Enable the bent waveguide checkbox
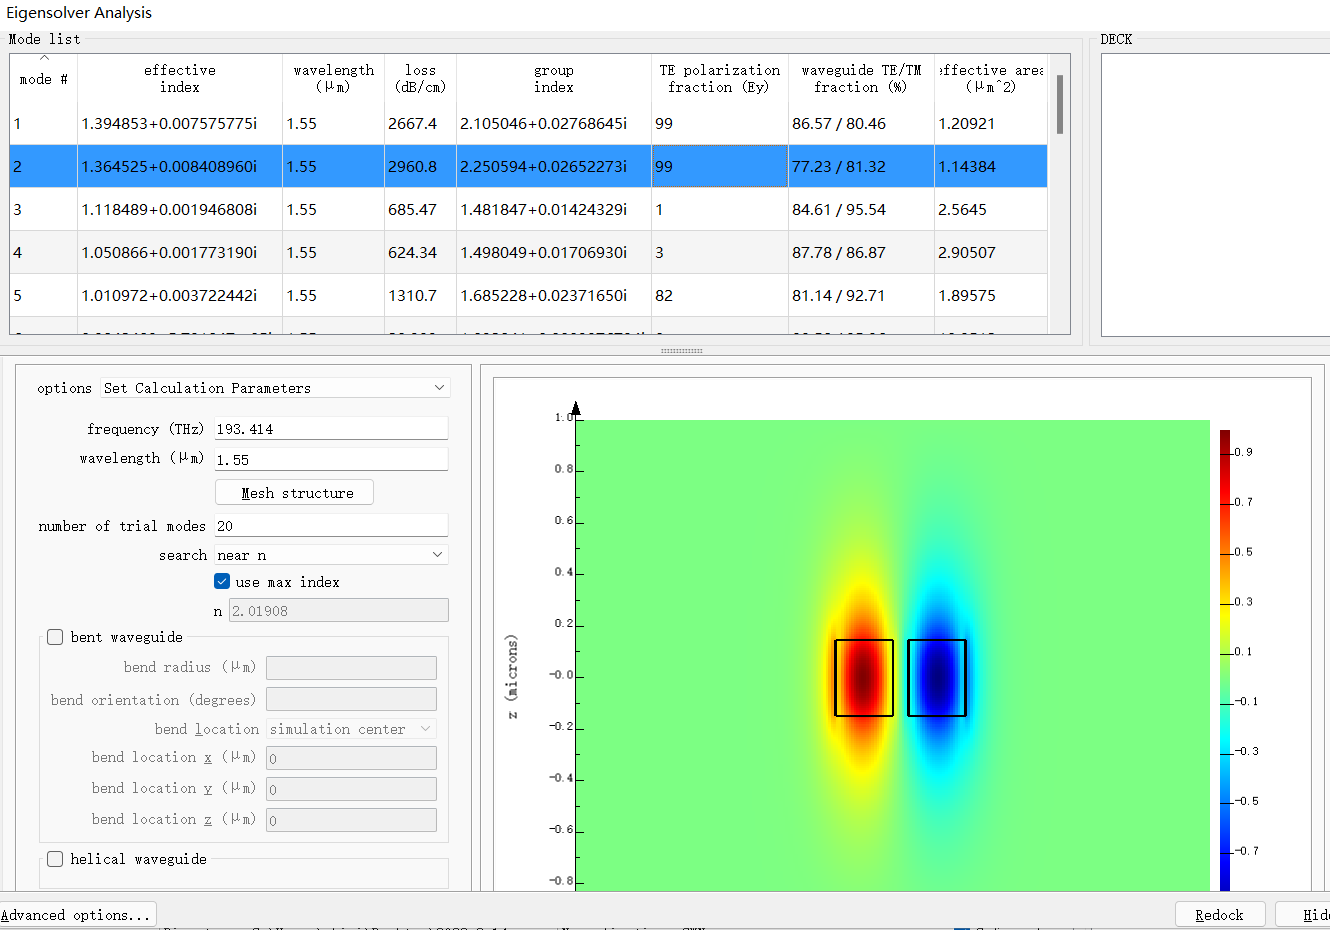Viewport: 1330px width, 930px height. [x=56, y=637]
